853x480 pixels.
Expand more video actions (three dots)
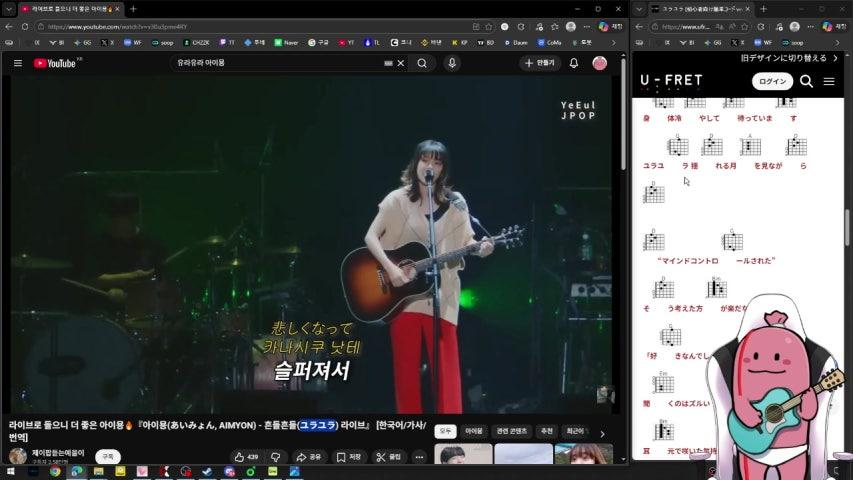click(x=419, y=457)
